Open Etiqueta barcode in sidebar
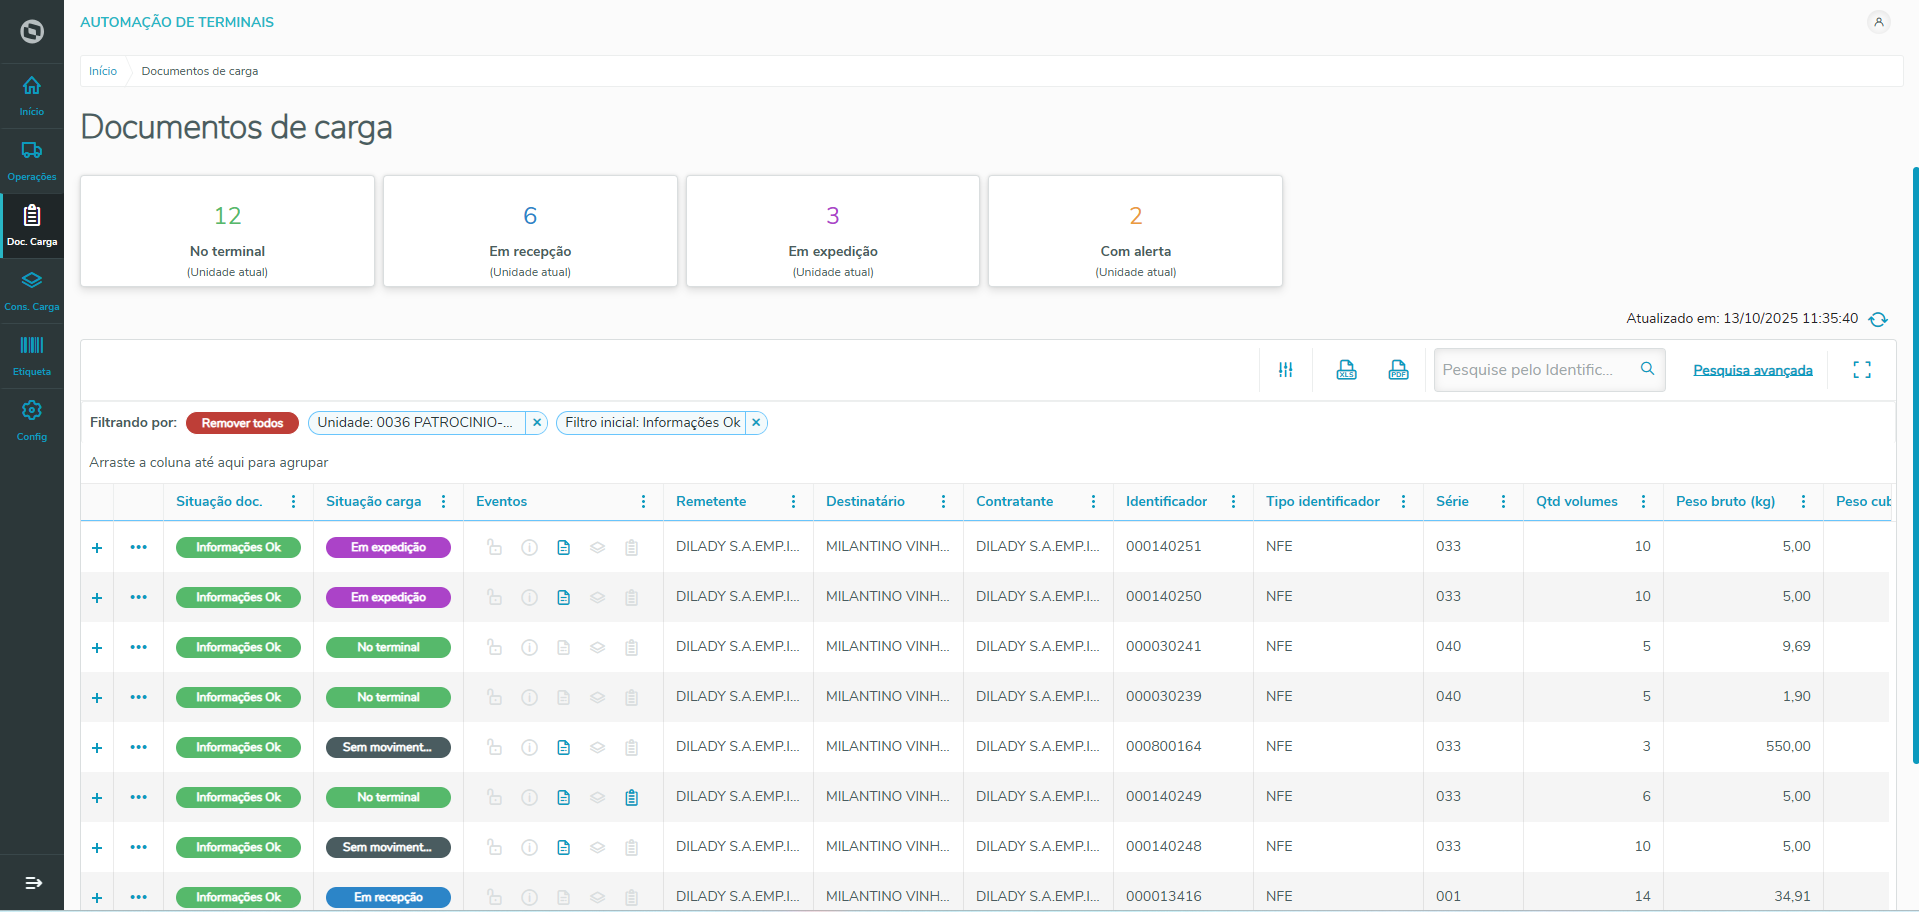The width and height of the screenshot is (1919, 912). point(32,355)
